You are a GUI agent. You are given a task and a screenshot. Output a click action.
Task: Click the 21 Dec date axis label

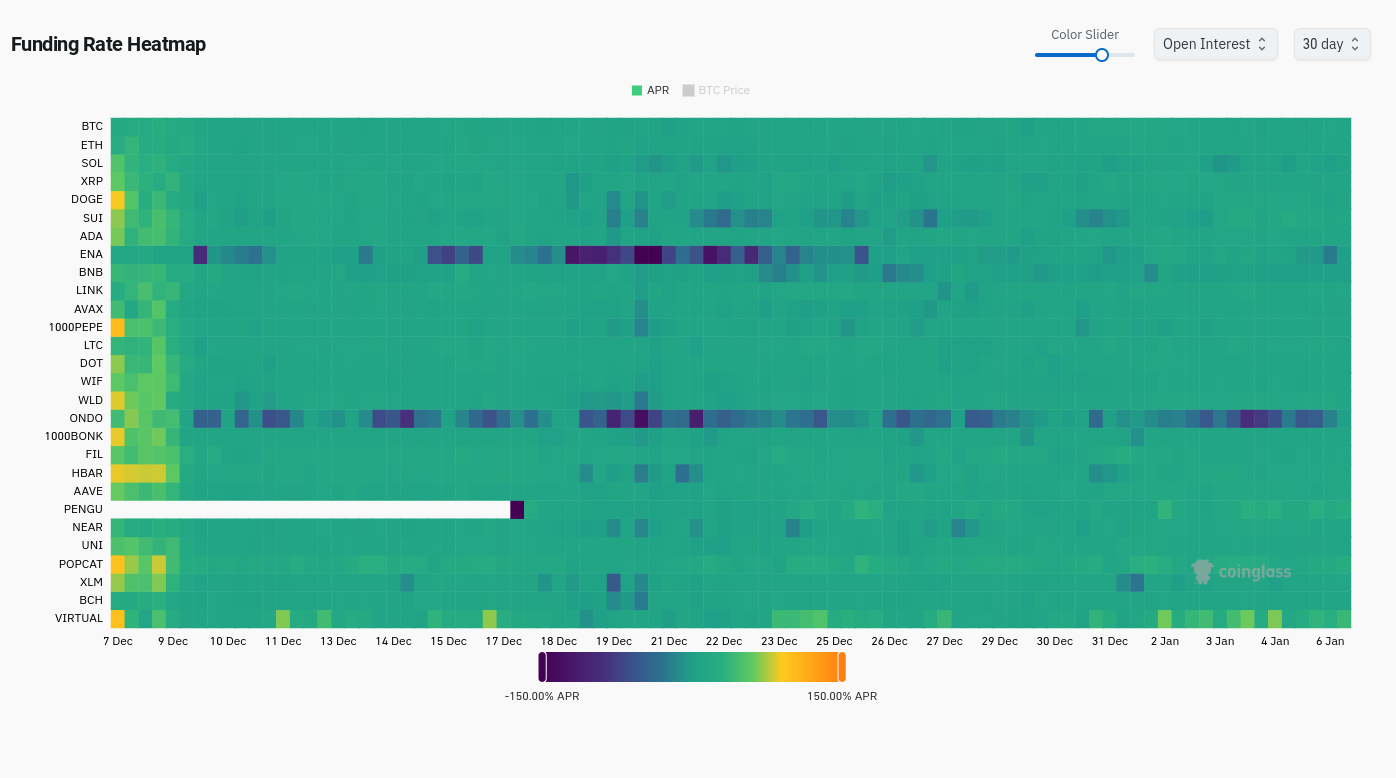[x=669, y=641]
